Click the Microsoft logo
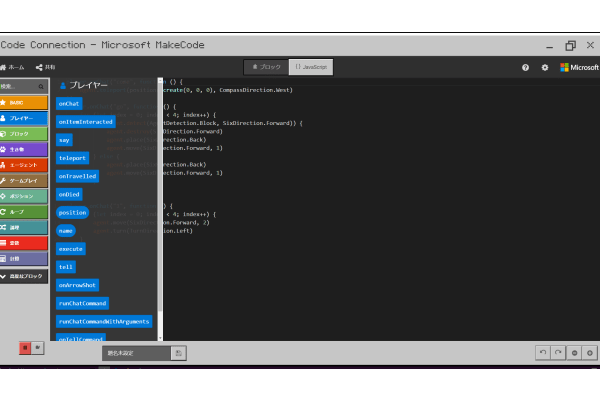Image resolution: width=600 pixels, height=400 pixels. [579, 68]
